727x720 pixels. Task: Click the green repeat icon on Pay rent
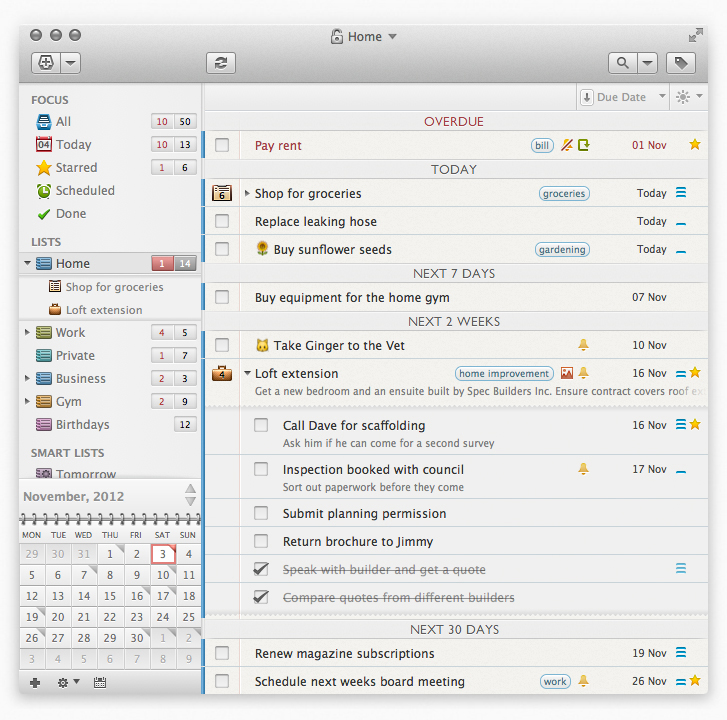click(x=584, y=145)
